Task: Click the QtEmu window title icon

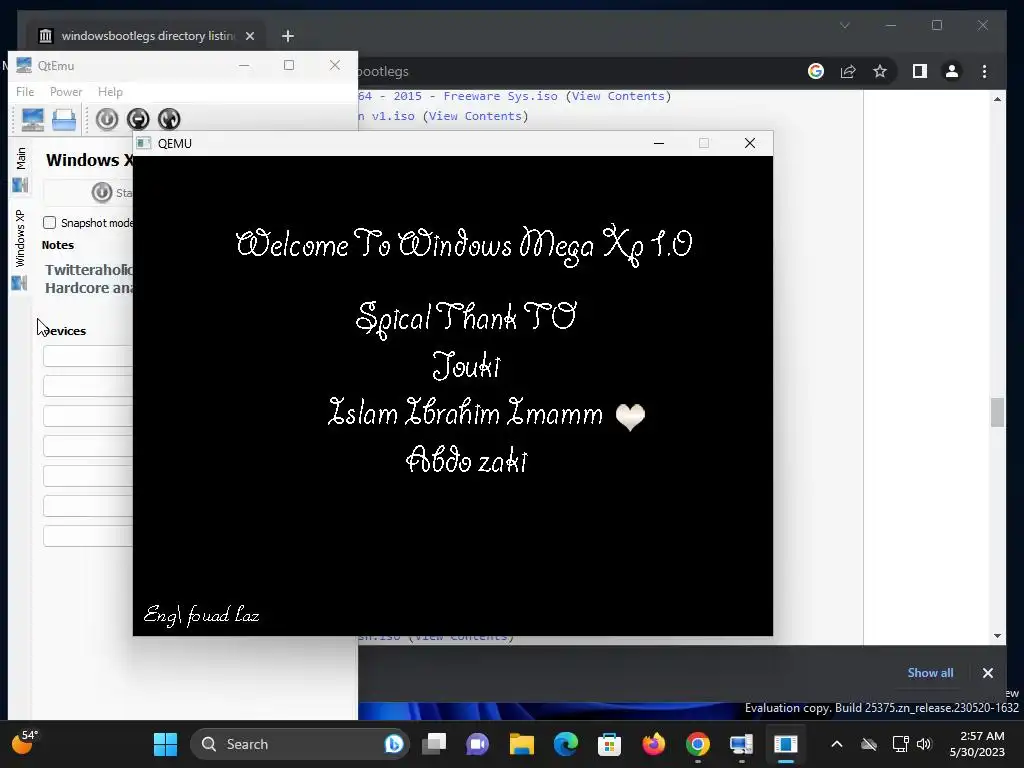Action: [x=24, y=65]
